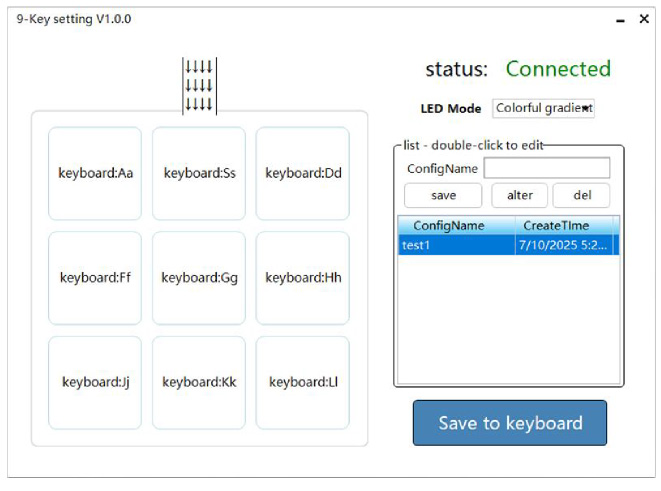
Task: Select the keyboard:Ll key tile
Action: pos(303,382)
